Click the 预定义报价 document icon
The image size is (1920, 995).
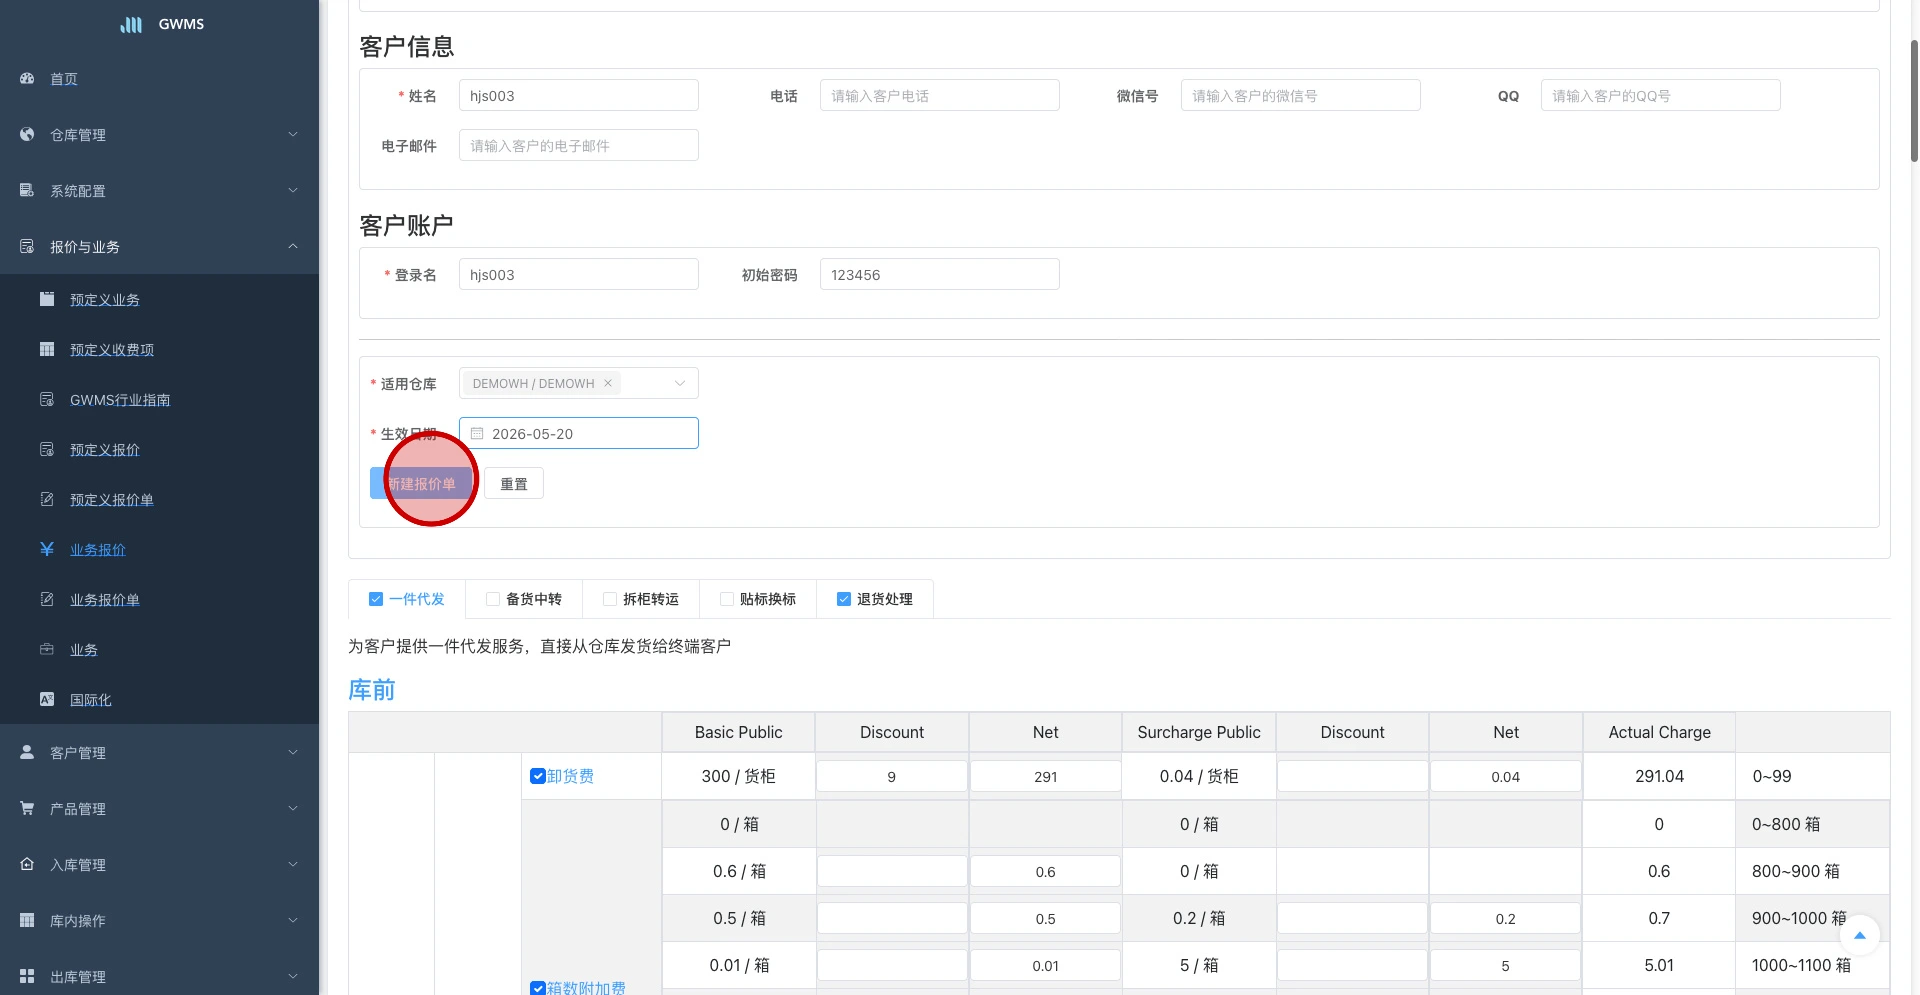pyautogui.click(x=47, y=449)
